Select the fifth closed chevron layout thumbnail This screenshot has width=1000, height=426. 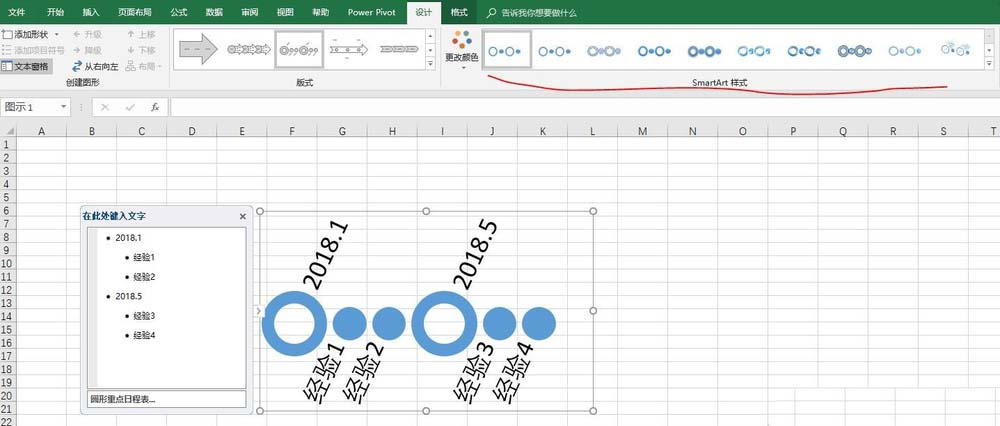(x=399, y=50)
